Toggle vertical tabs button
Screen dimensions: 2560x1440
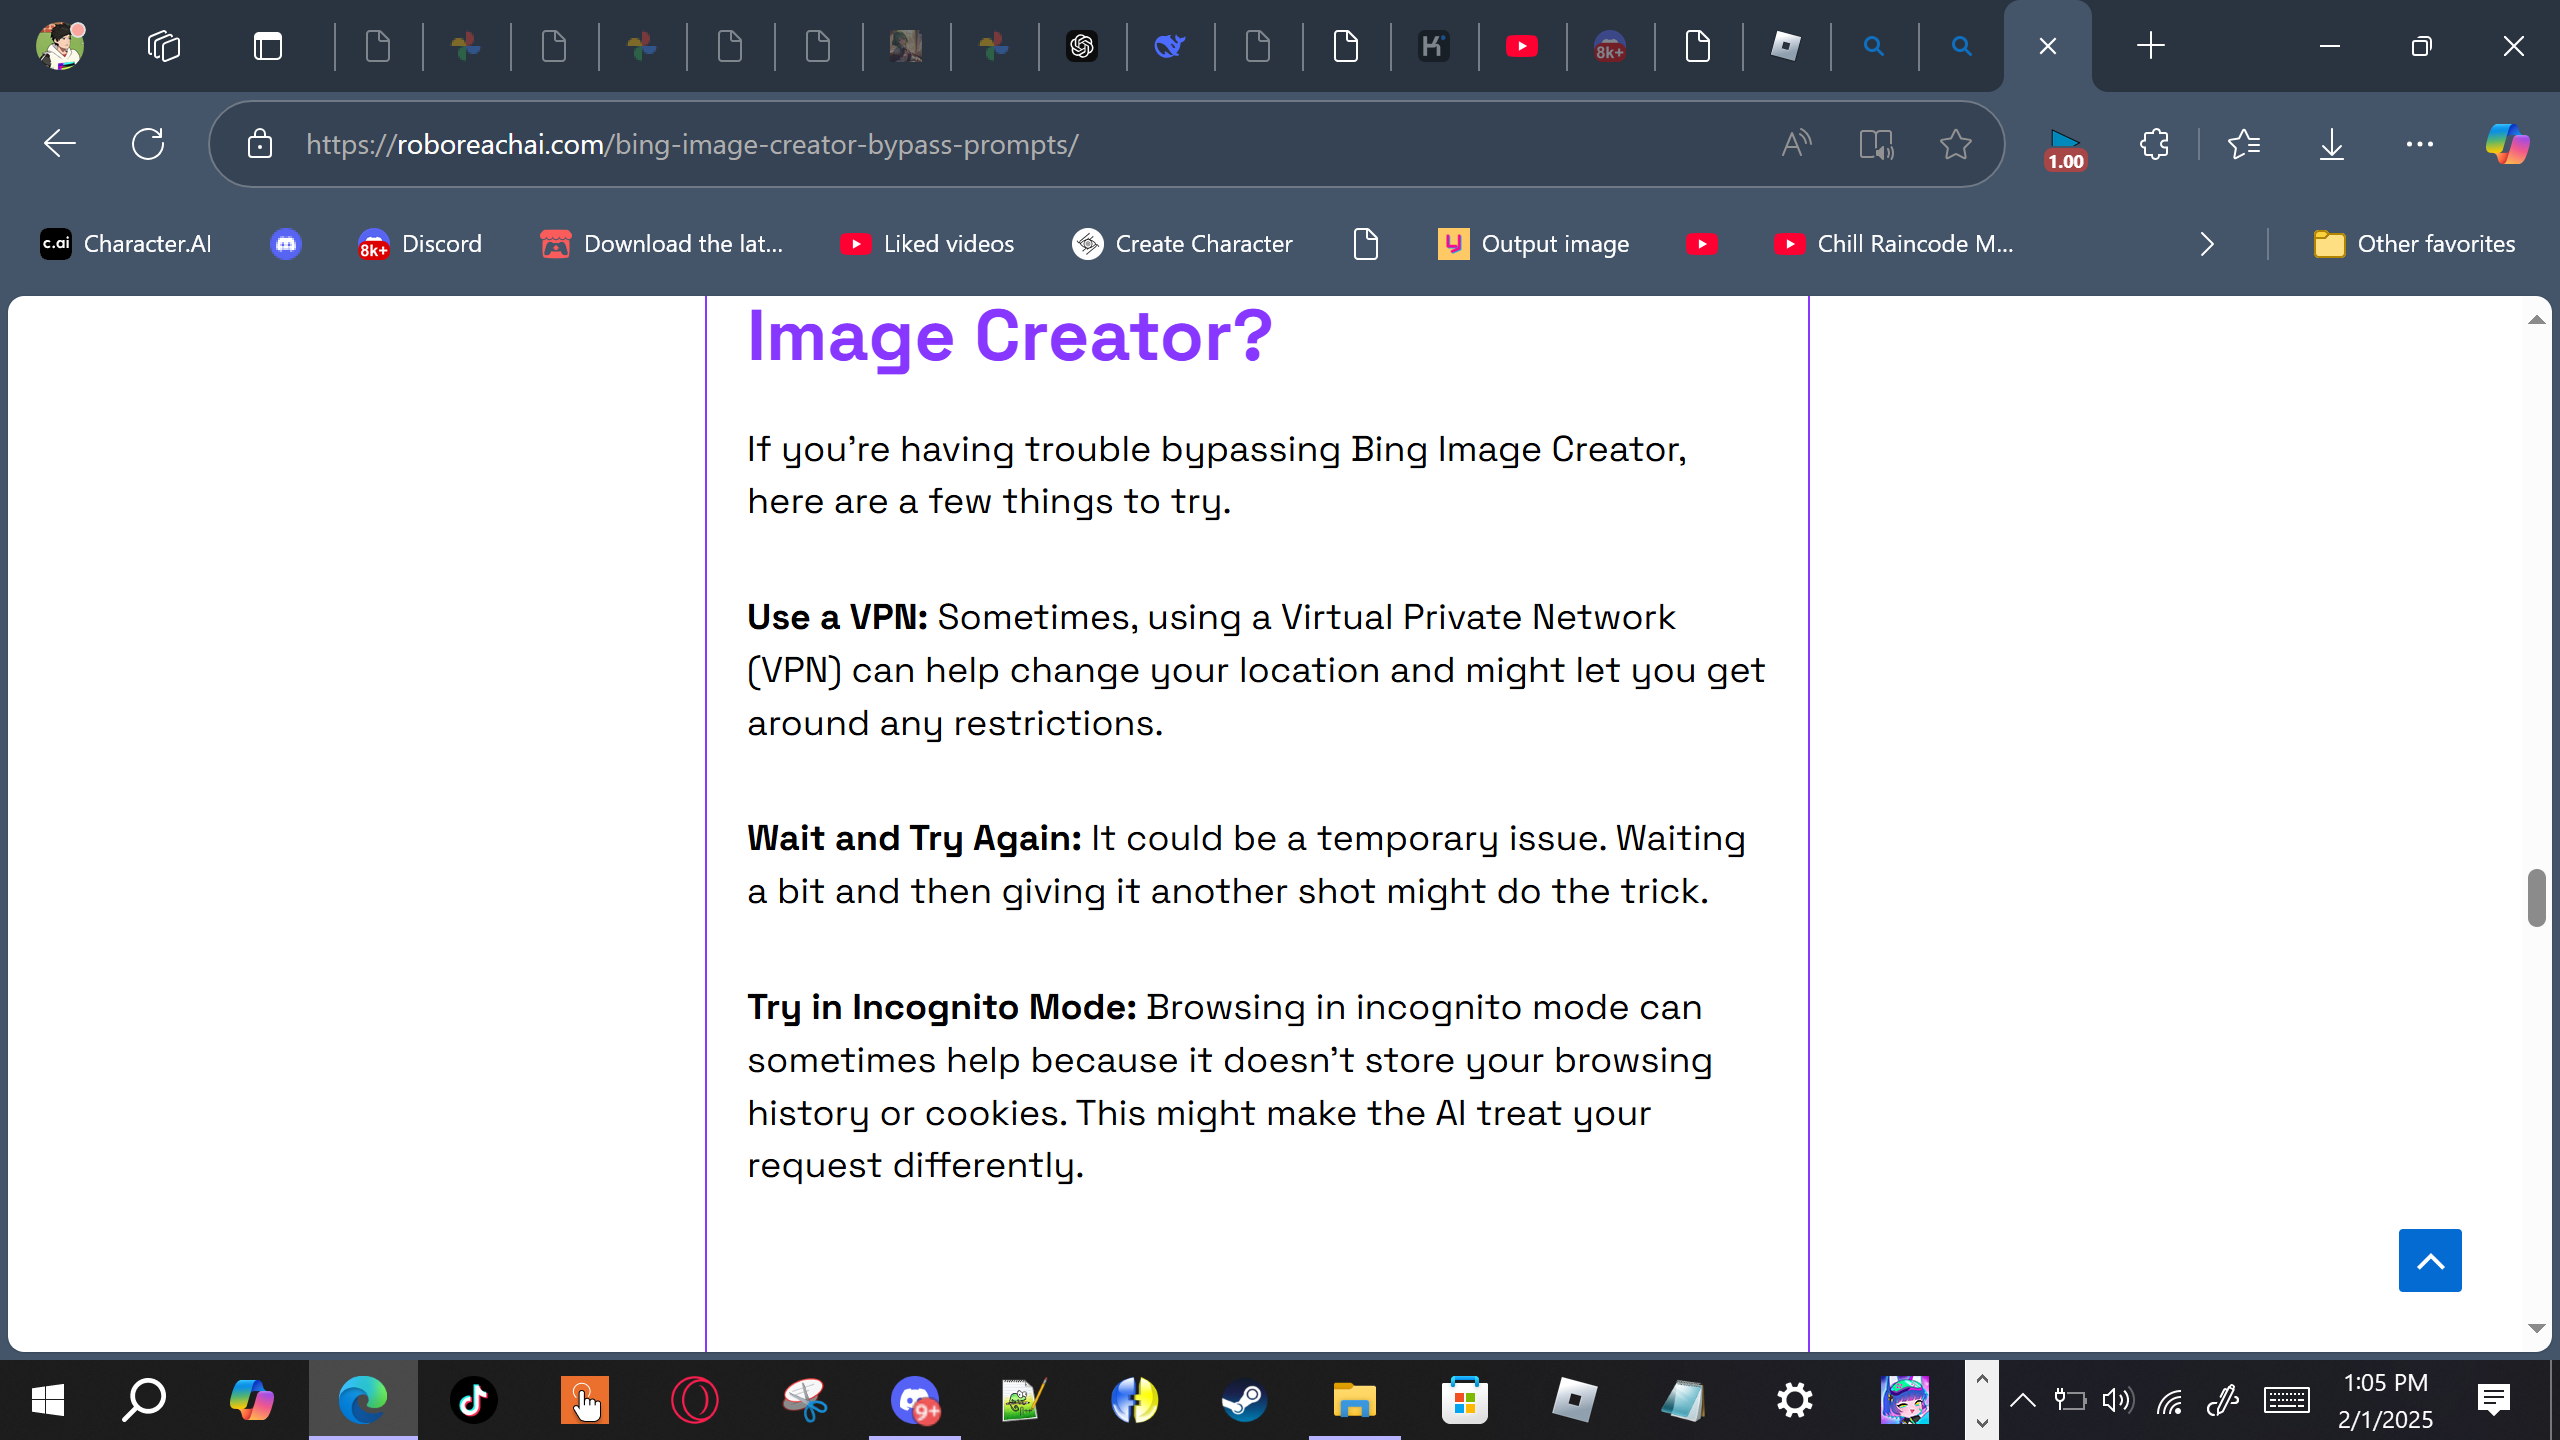point(267,46)
